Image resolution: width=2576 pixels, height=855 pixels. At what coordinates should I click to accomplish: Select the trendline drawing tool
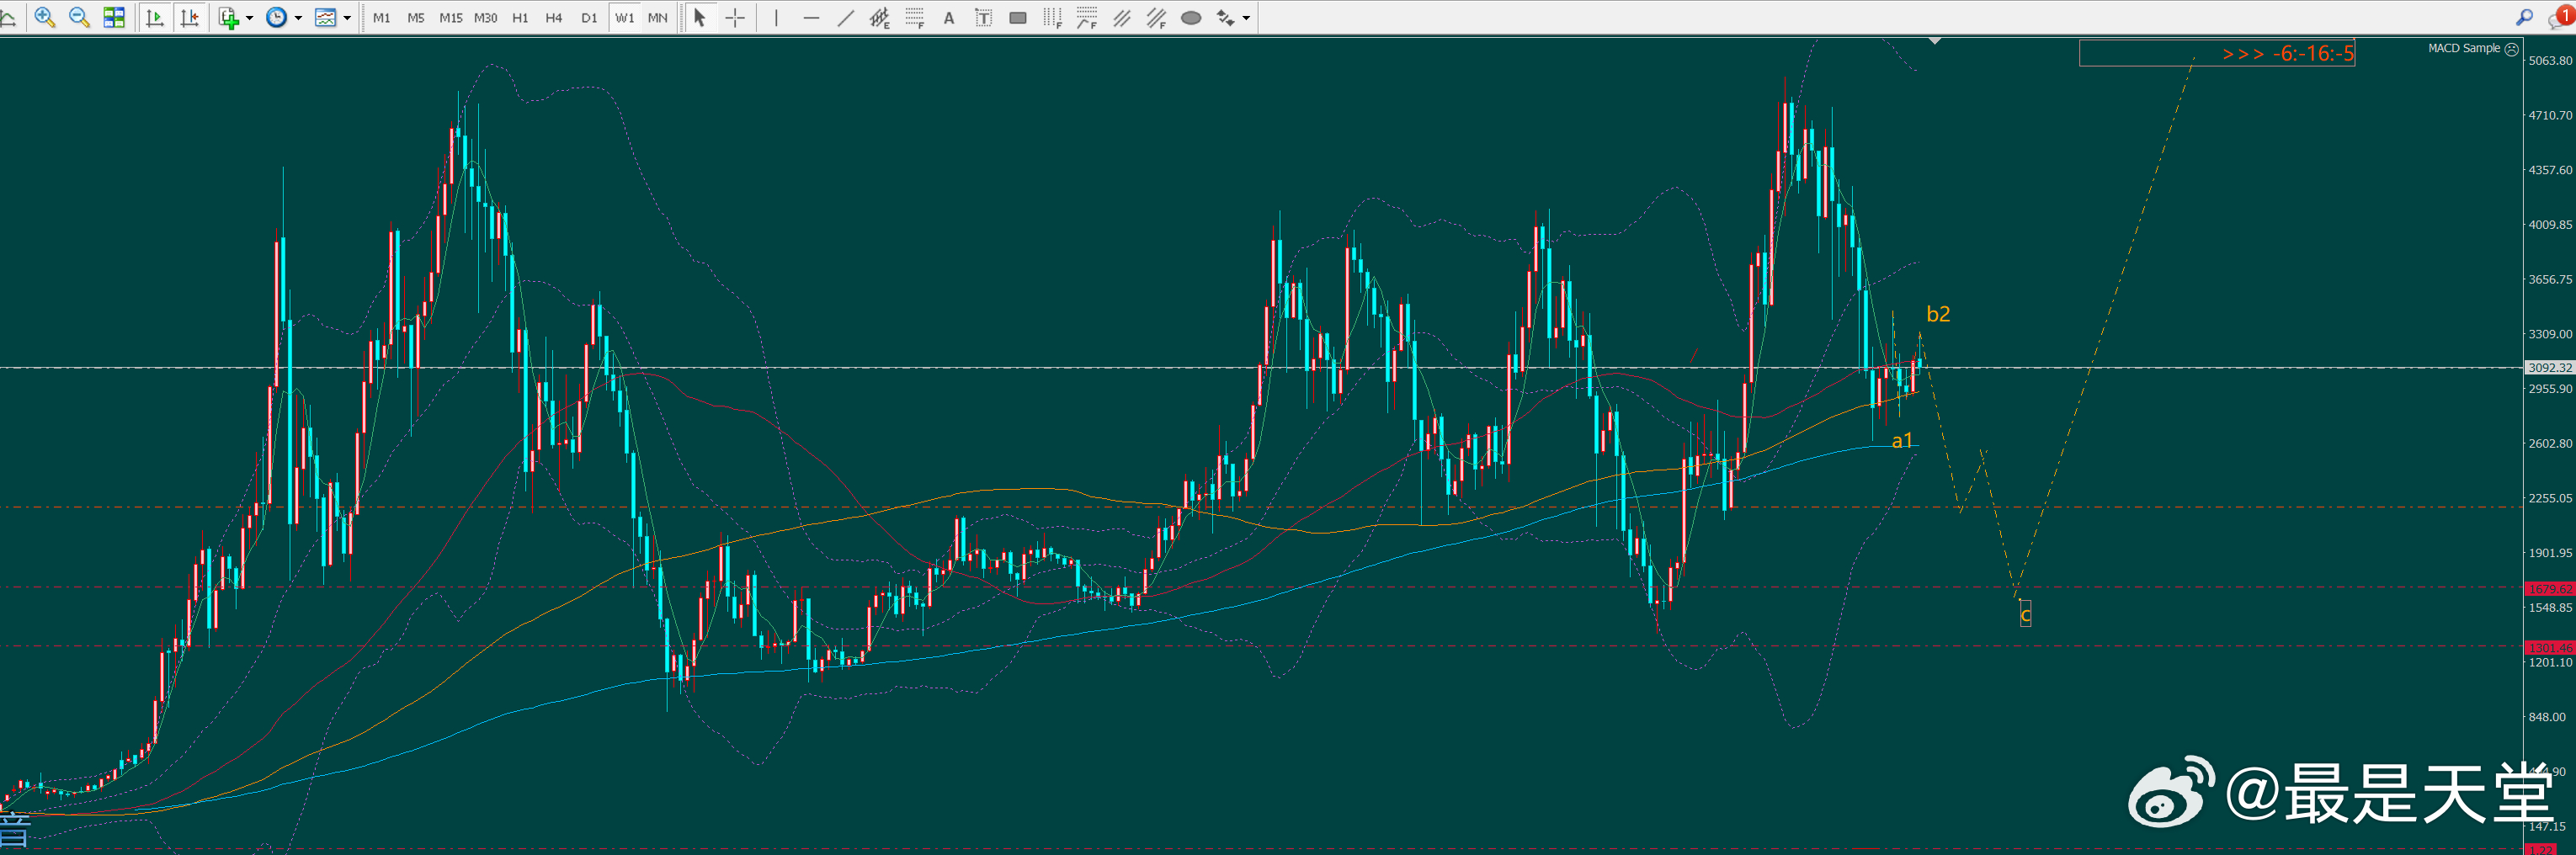click(845, 17)
